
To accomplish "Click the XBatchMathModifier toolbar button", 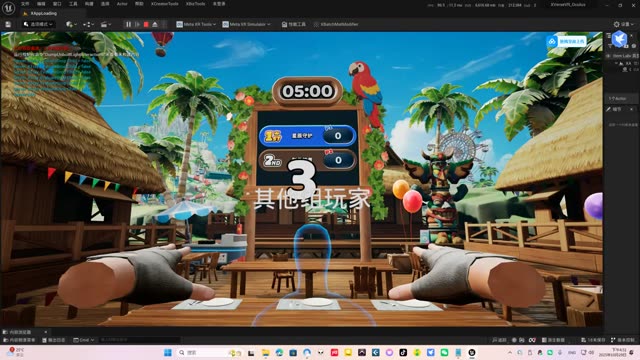I will tap(336, 24).
